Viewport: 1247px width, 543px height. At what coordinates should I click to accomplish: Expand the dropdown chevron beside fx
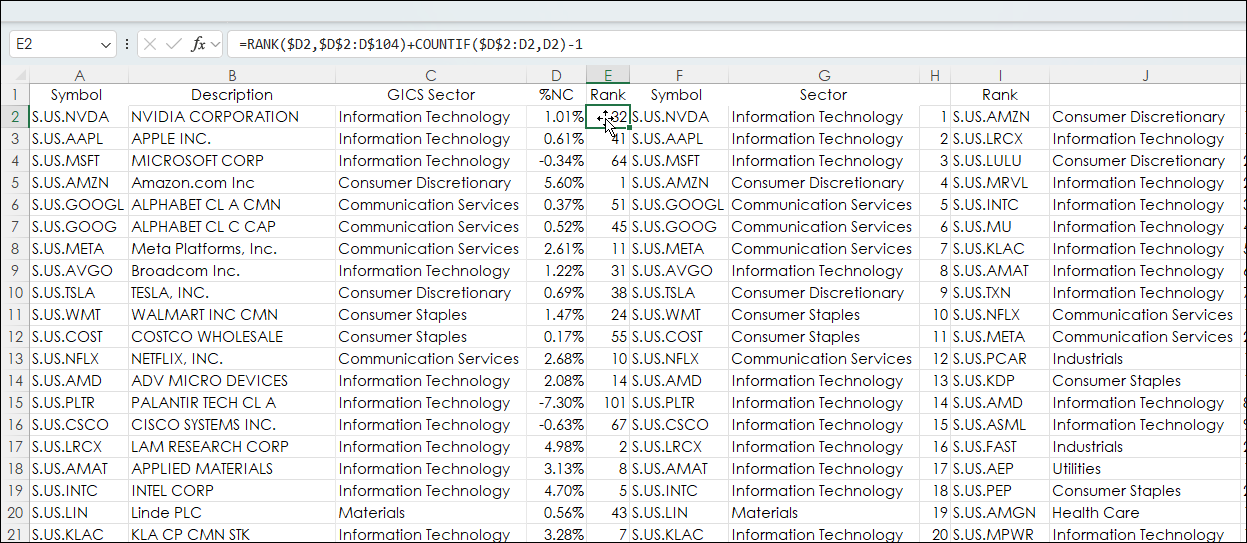[215, 44]
